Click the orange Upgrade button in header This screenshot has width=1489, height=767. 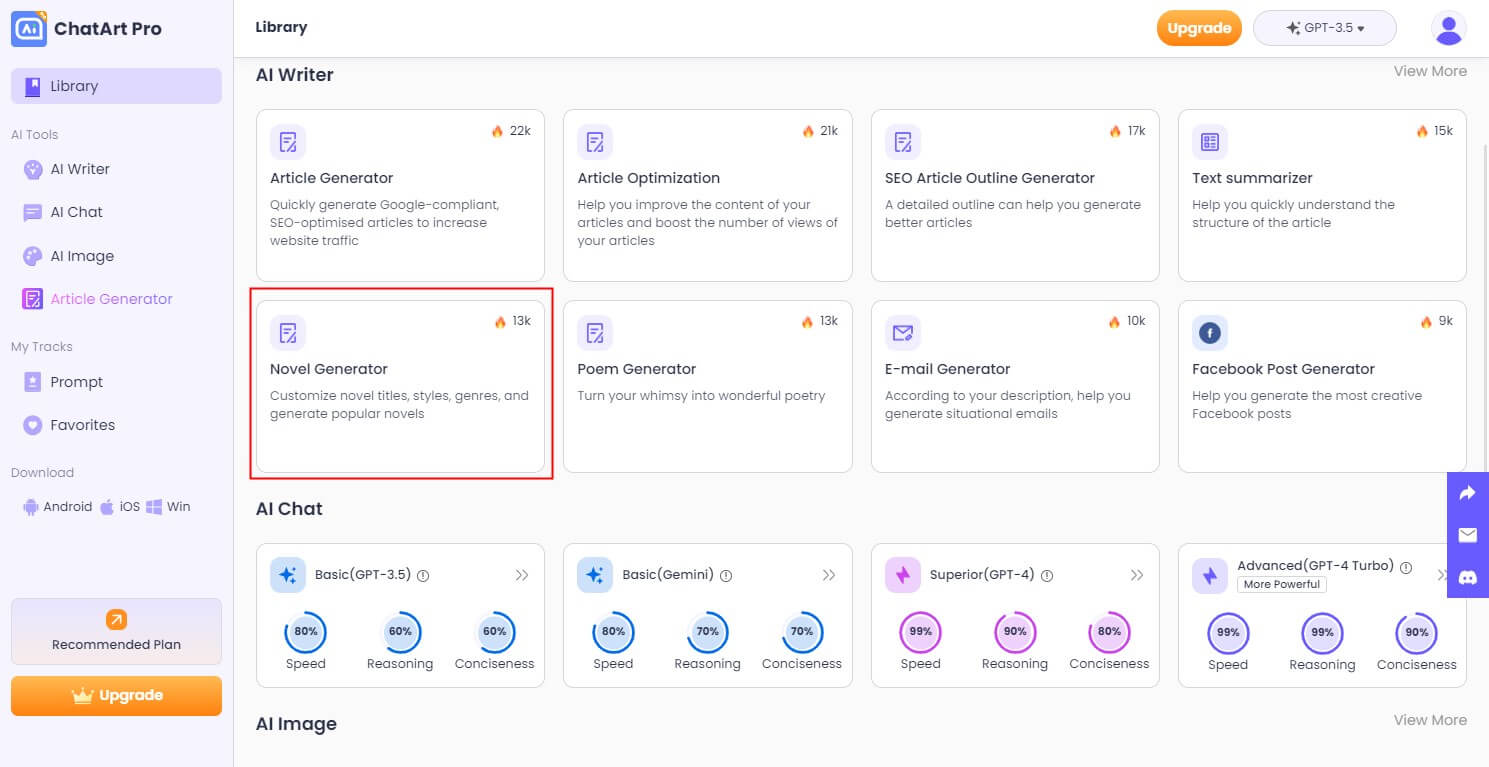pos(1199,28)
